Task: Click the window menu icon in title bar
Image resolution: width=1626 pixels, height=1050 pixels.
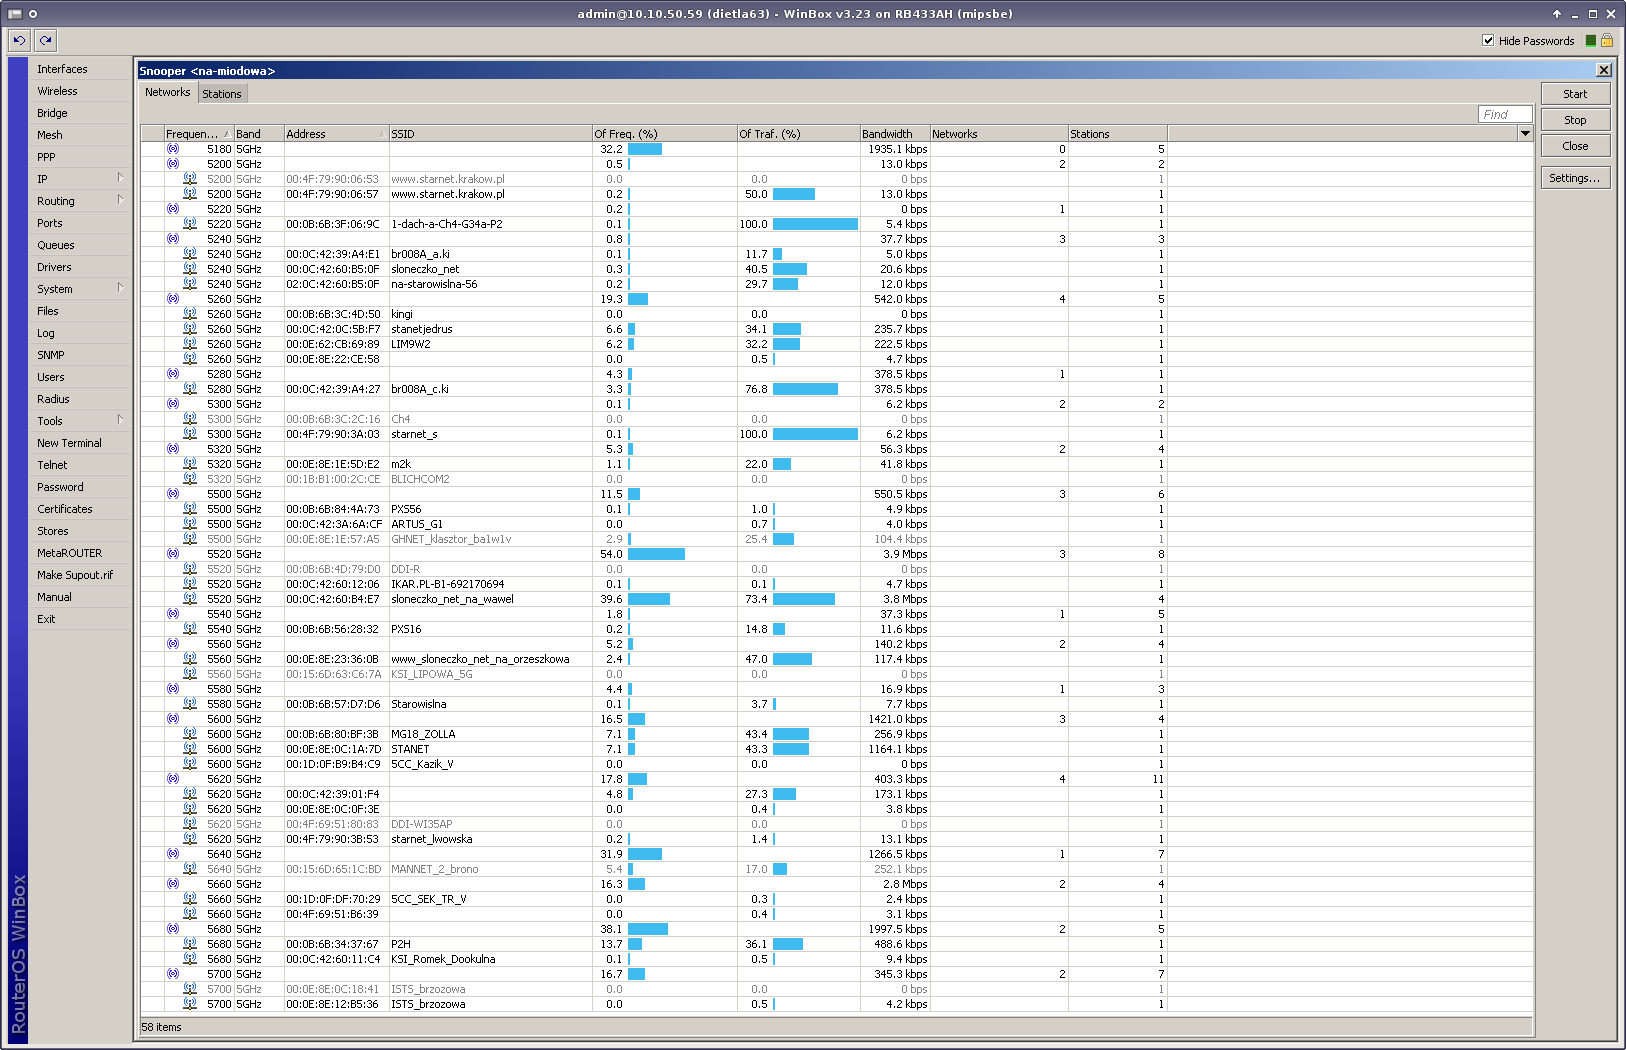Action: [15, 14]
